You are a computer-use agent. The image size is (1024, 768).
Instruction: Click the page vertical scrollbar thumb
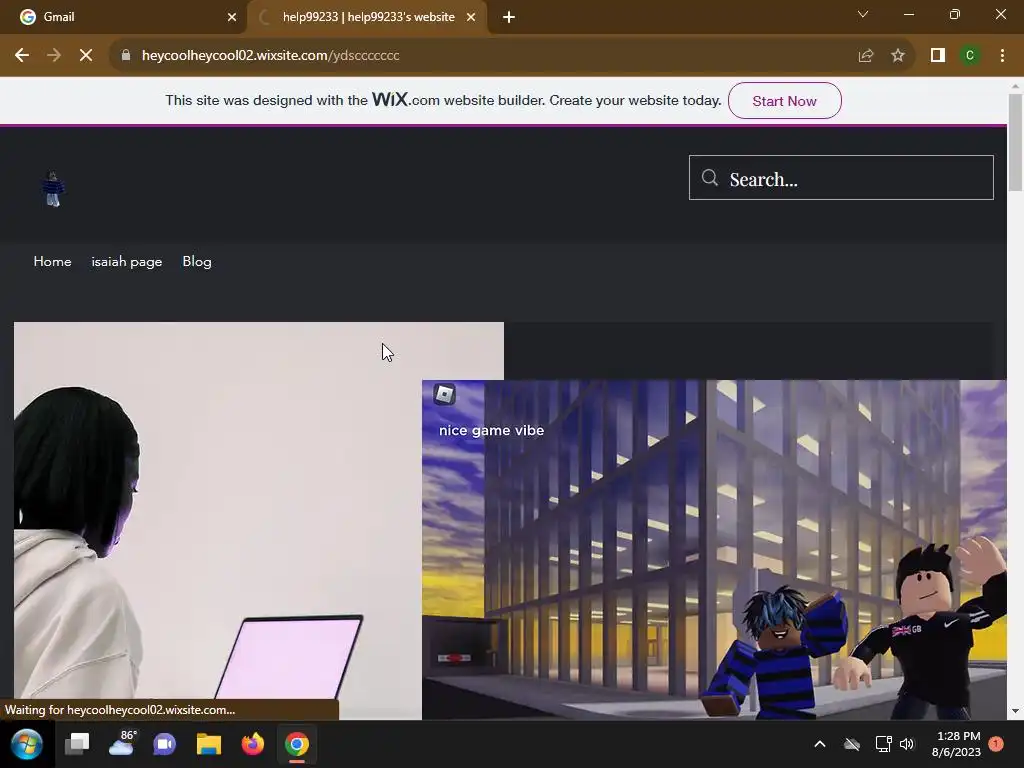1015,142
